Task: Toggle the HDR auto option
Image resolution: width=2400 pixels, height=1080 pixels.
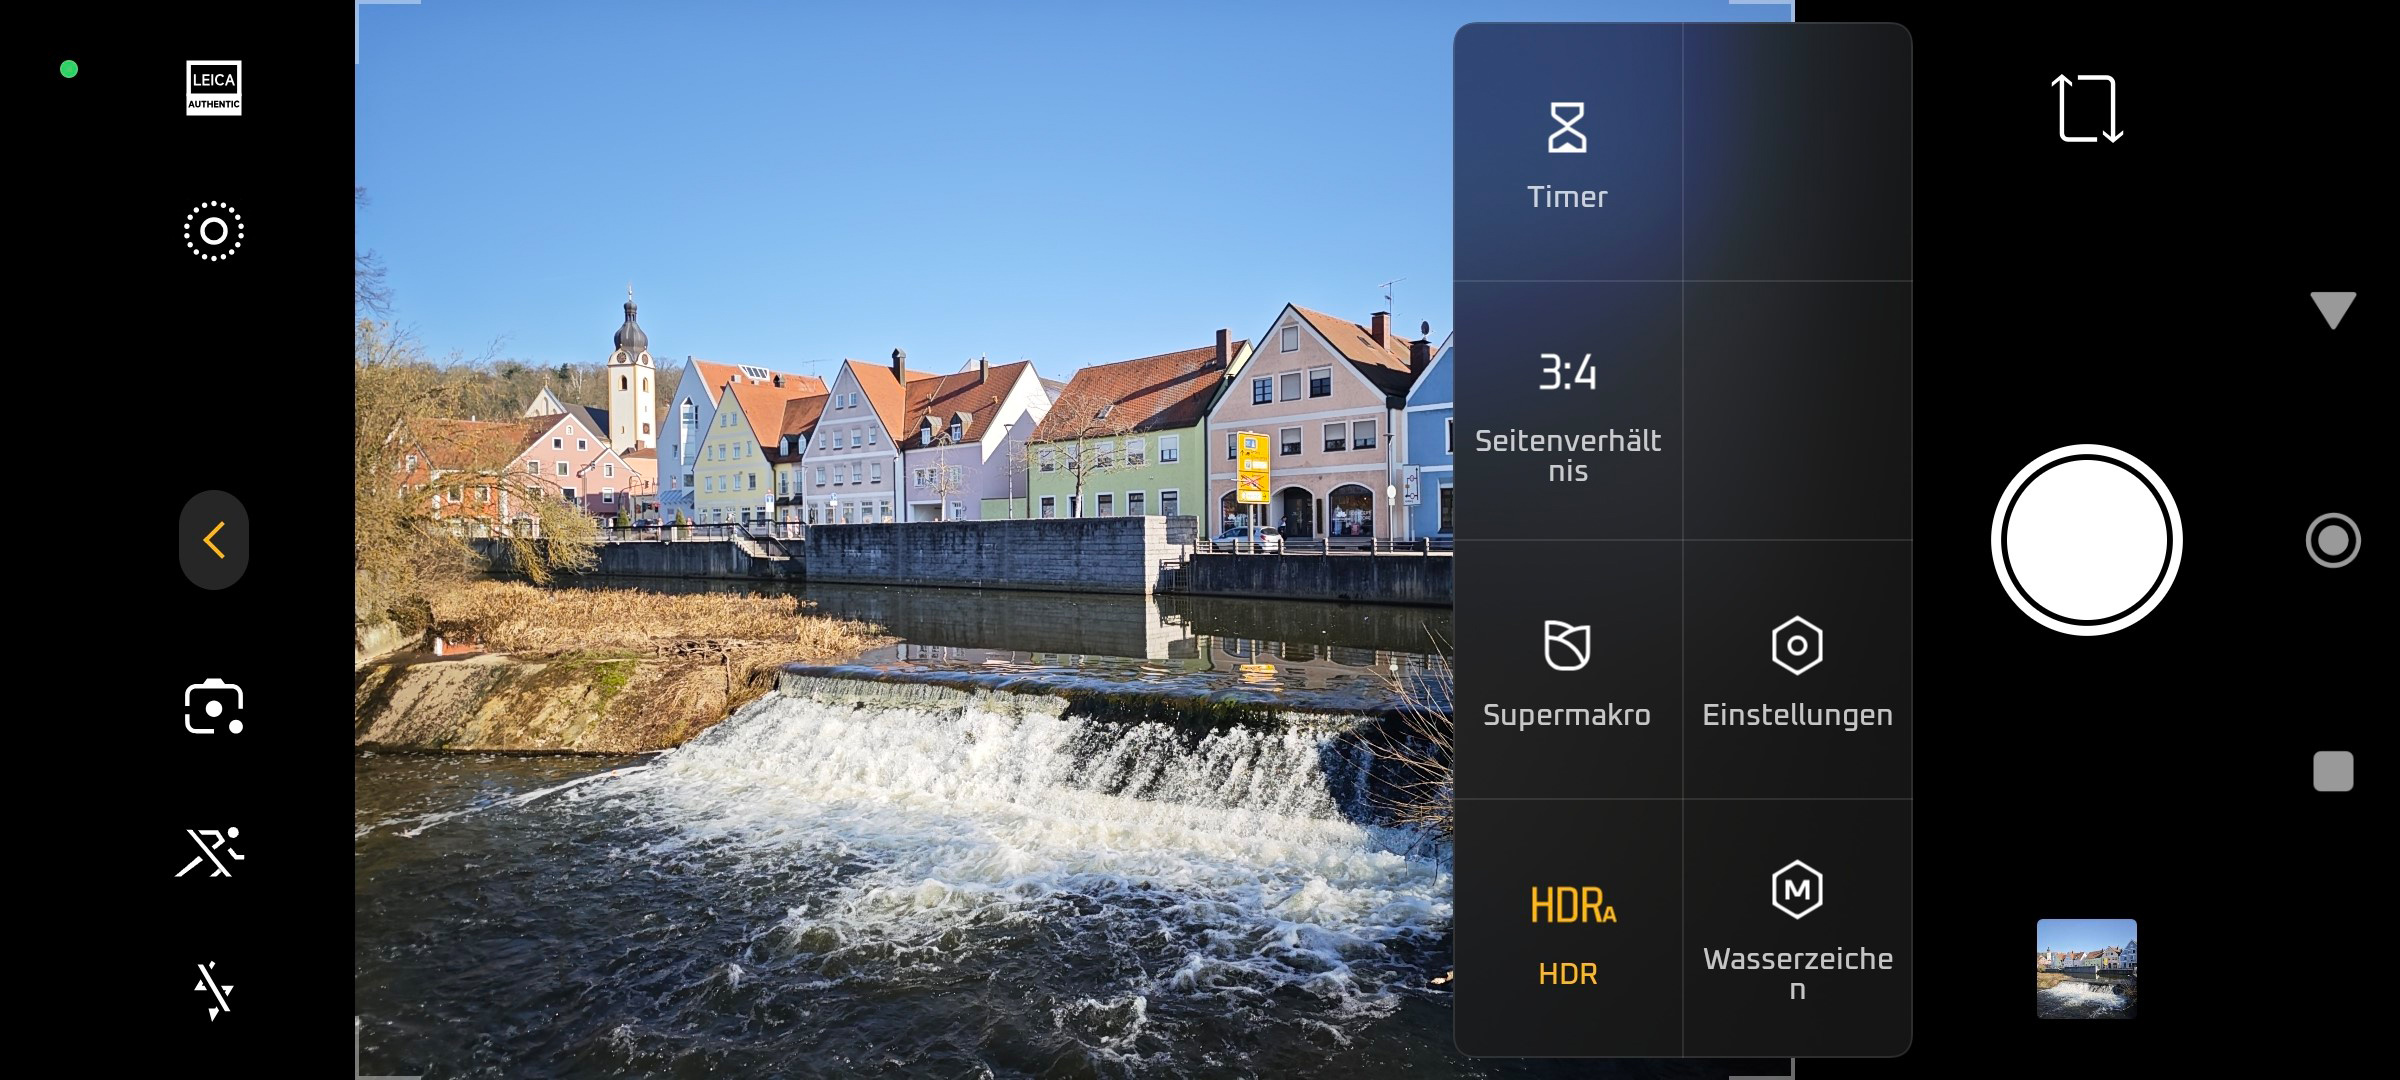Action: (x=1567, y=930)
